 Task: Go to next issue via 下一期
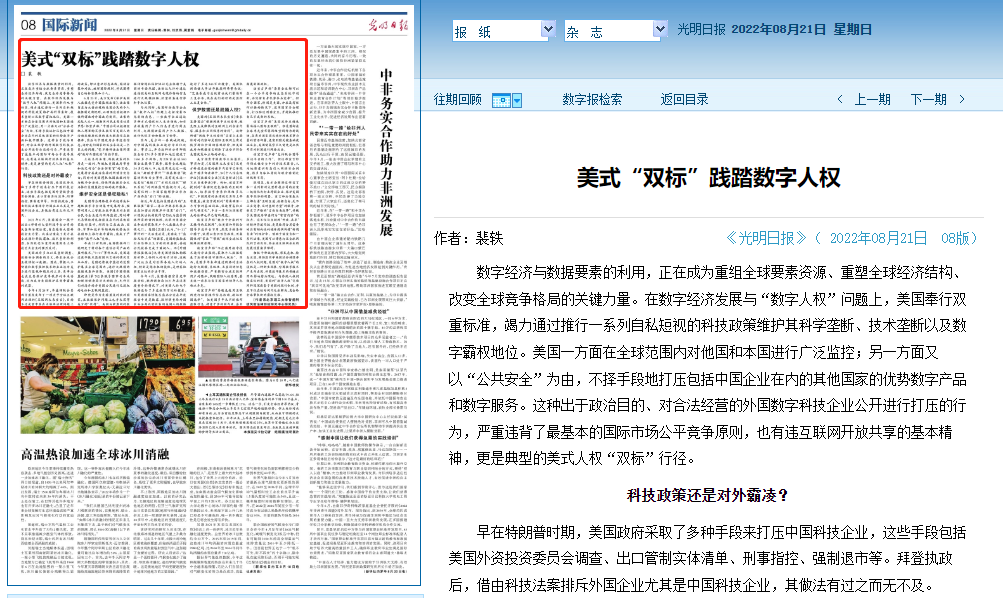point(928,99)
